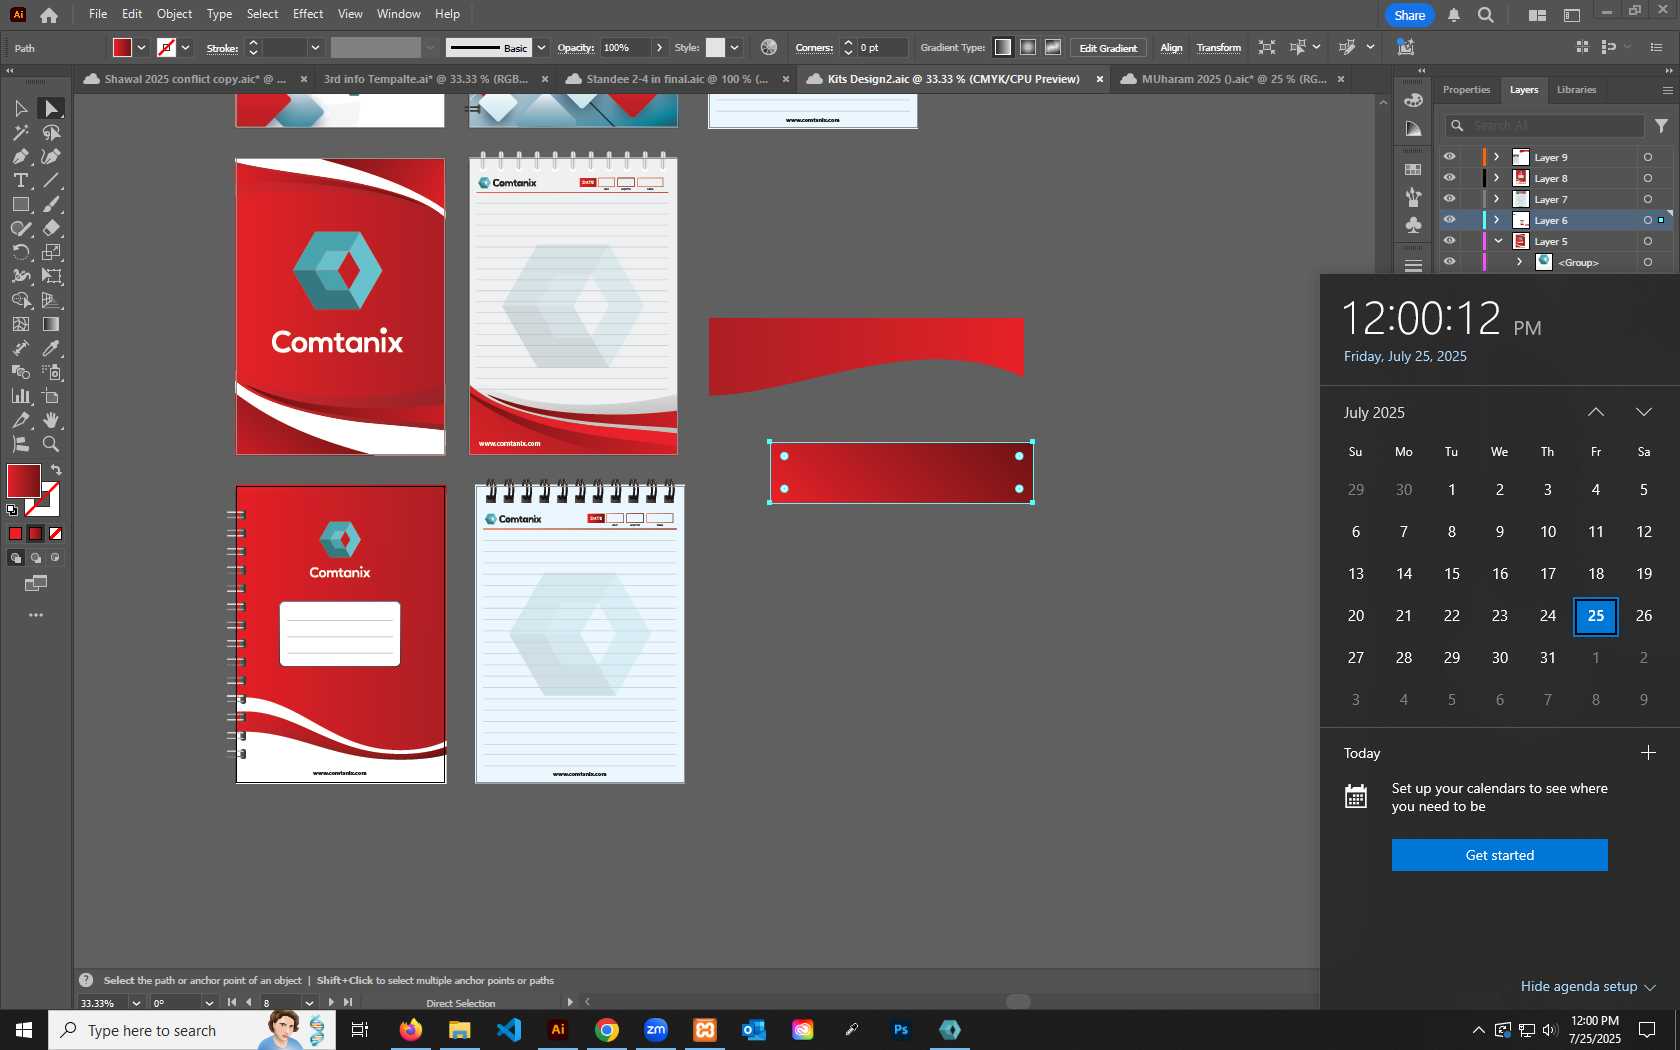Click the fill swatch in control bar
The height and width of the screenshot is (1050, 1680).
coord(122,47)
